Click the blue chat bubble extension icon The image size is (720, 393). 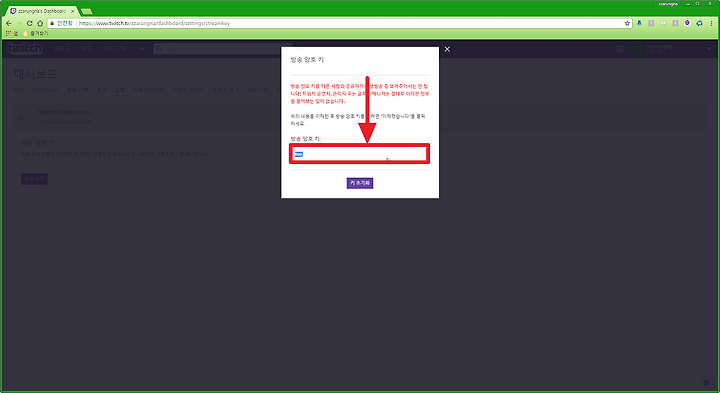tap(699, 23)
